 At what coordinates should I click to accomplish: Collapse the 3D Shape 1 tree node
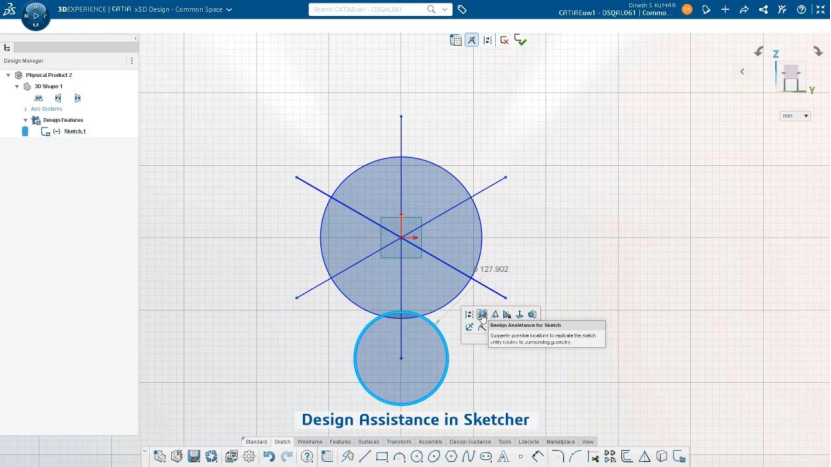(x=16, y=86)
